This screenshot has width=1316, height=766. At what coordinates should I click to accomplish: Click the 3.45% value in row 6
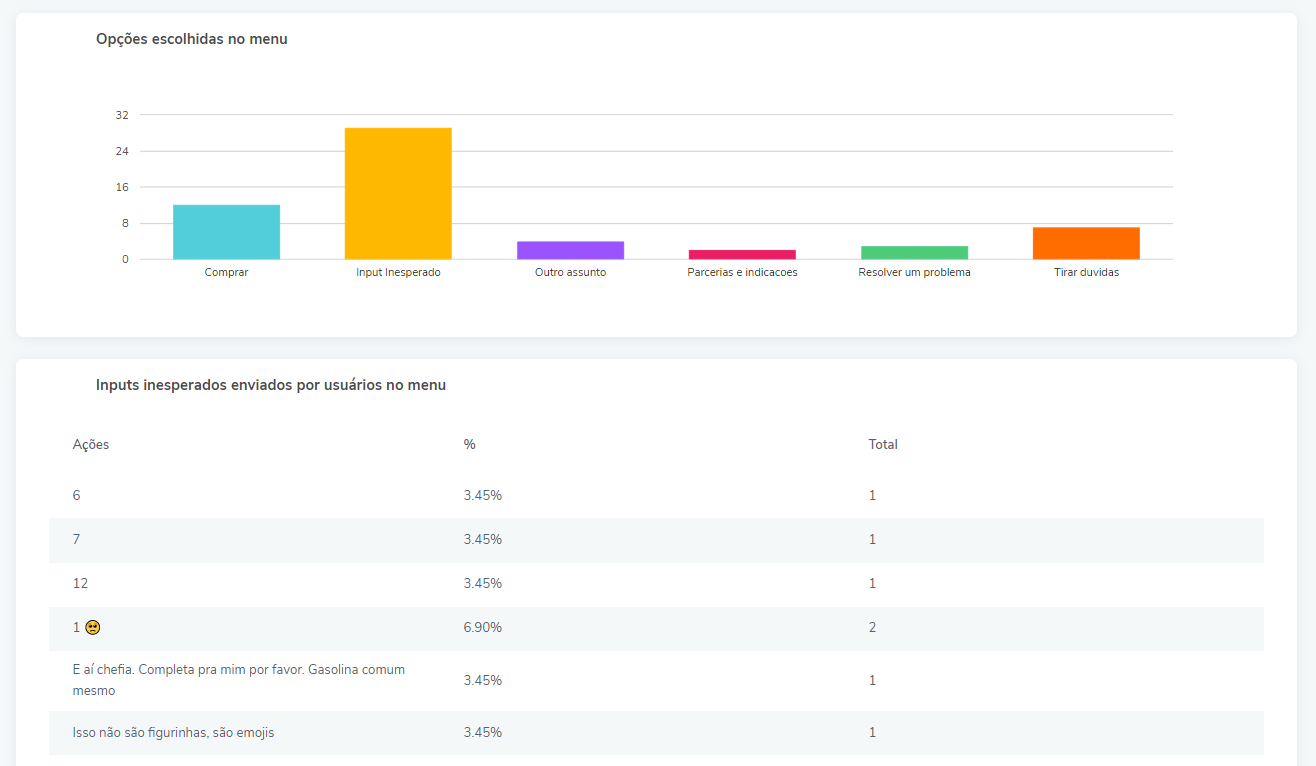click(483, 495)
